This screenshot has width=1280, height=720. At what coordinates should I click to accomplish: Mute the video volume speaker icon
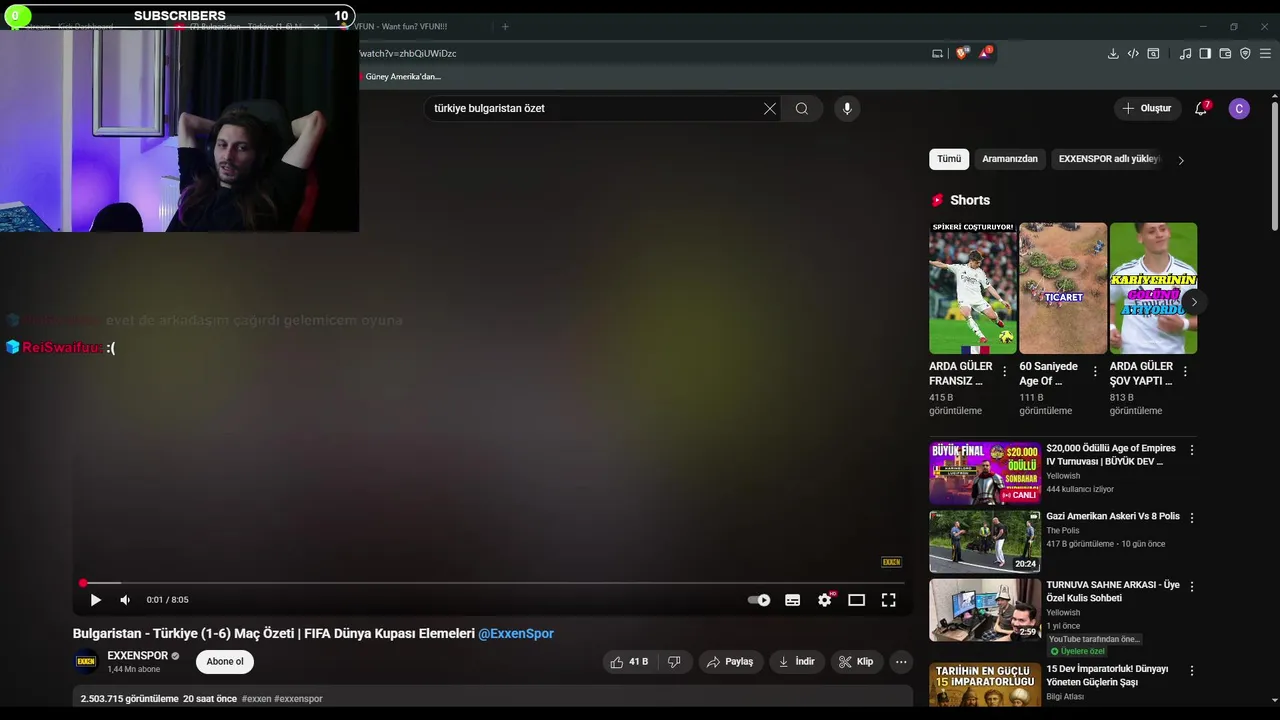(125, 600)
